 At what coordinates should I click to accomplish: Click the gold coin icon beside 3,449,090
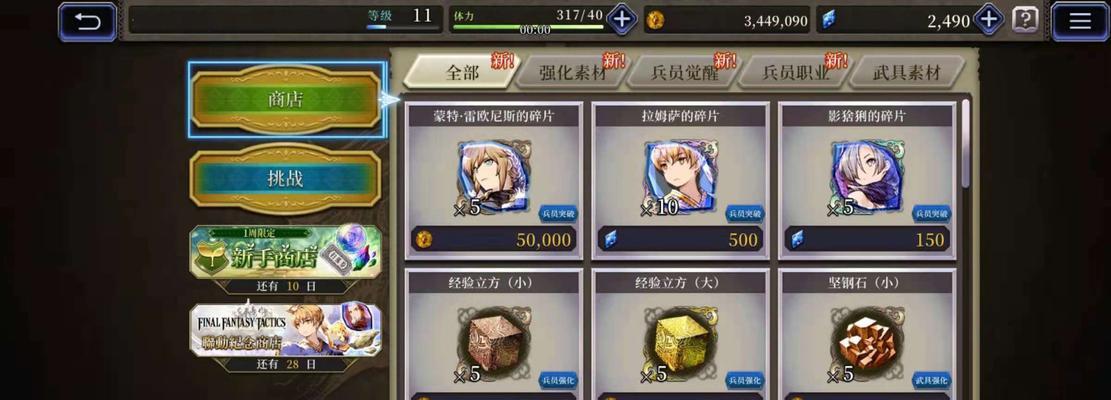click(654, 21)
